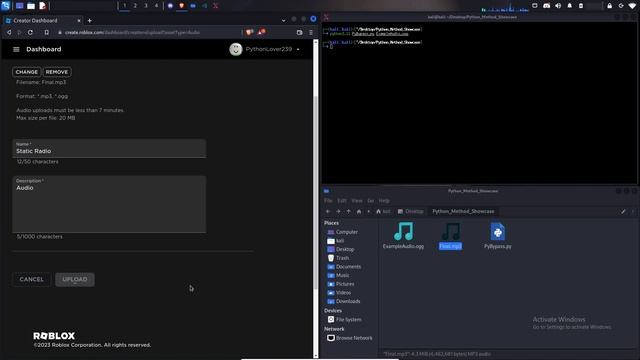
Task: Open the system applications menu icon
Action: [x=5, y=6]
